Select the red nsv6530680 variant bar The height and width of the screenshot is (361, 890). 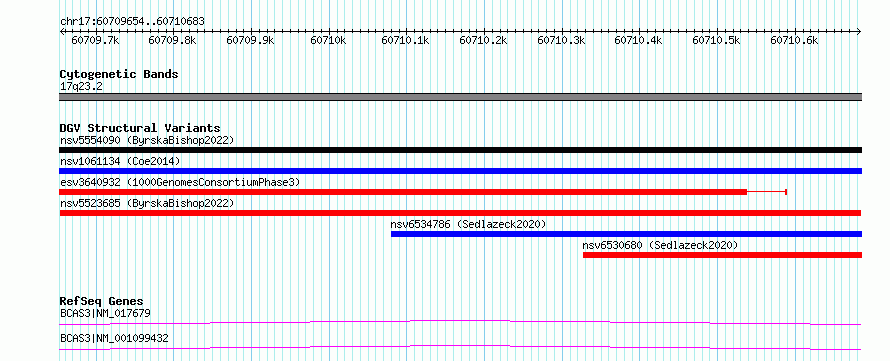723,255
